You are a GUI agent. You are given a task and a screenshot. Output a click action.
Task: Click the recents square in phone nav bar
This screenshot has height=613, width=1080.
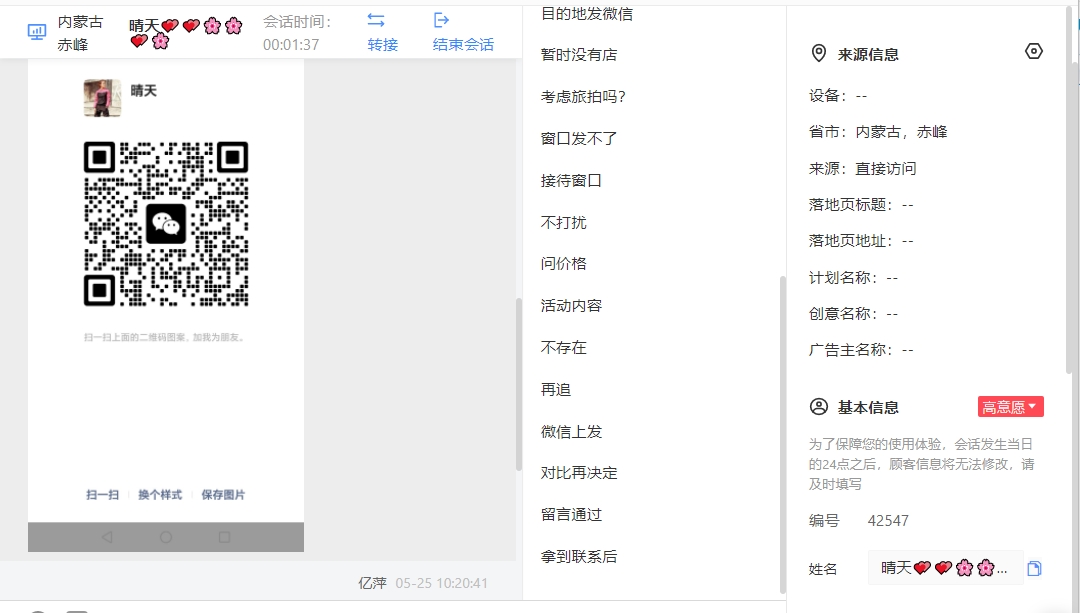(225, 537)
